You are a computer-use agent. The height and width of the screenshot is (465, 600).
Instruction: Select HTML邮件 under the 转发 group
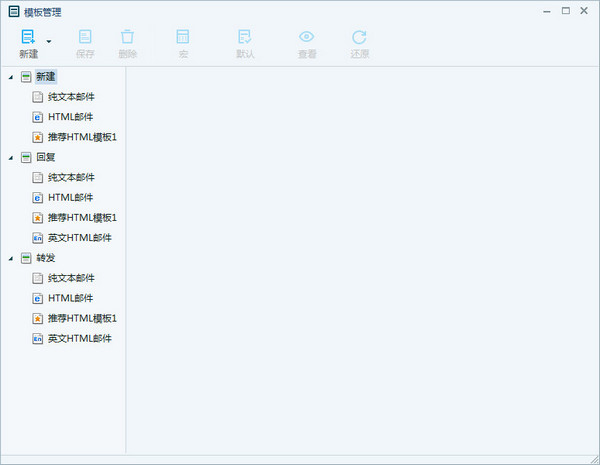(70, 298)
